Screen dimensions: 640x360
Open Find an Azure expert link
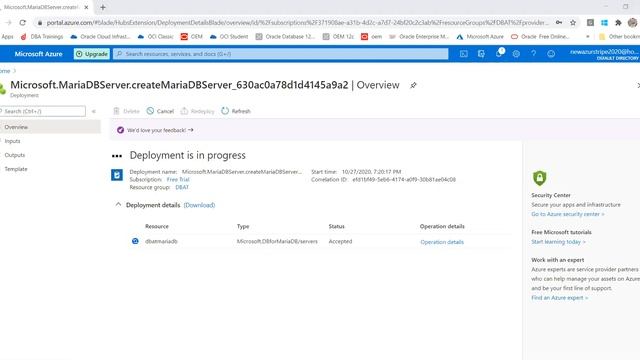560,298
